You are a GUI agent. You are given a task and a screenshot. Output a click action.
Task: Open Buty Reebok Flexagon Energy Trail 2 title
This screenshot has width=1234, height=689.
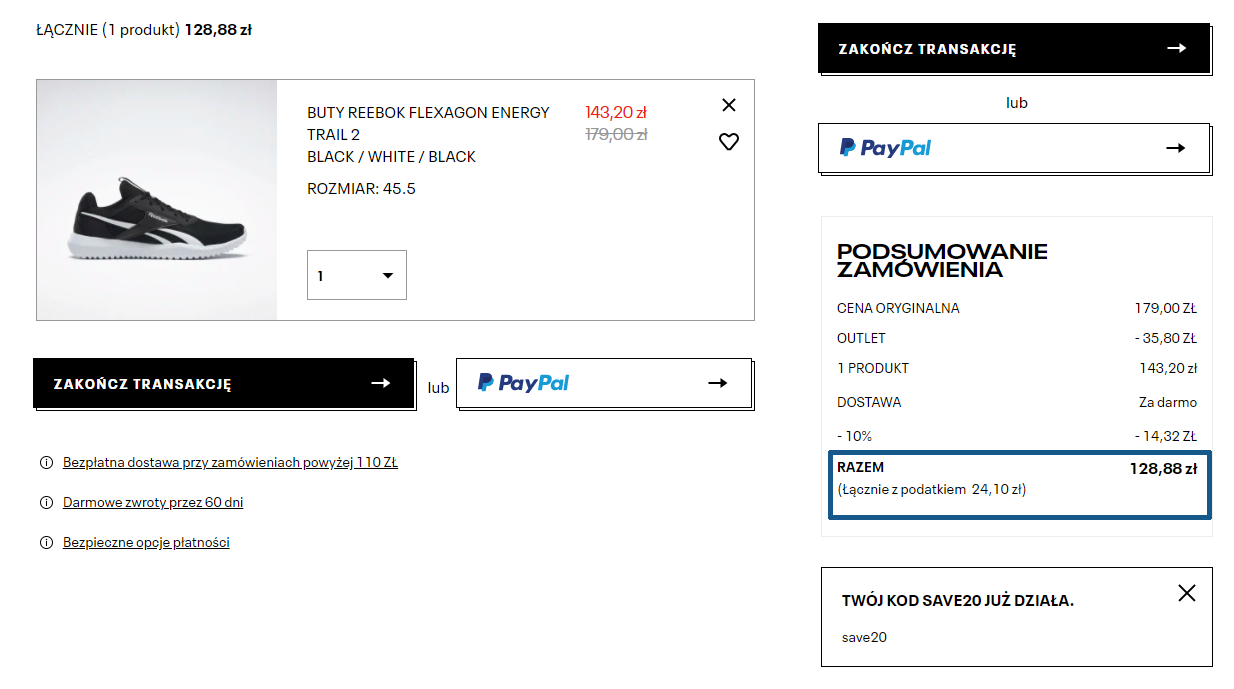pos(428,123)
